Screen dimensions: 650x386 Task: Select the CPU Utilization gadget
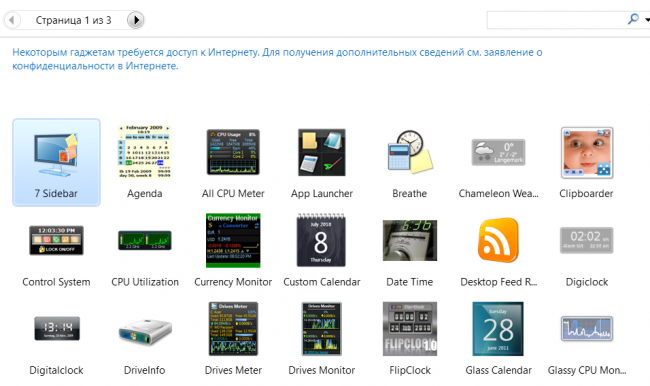145,250
